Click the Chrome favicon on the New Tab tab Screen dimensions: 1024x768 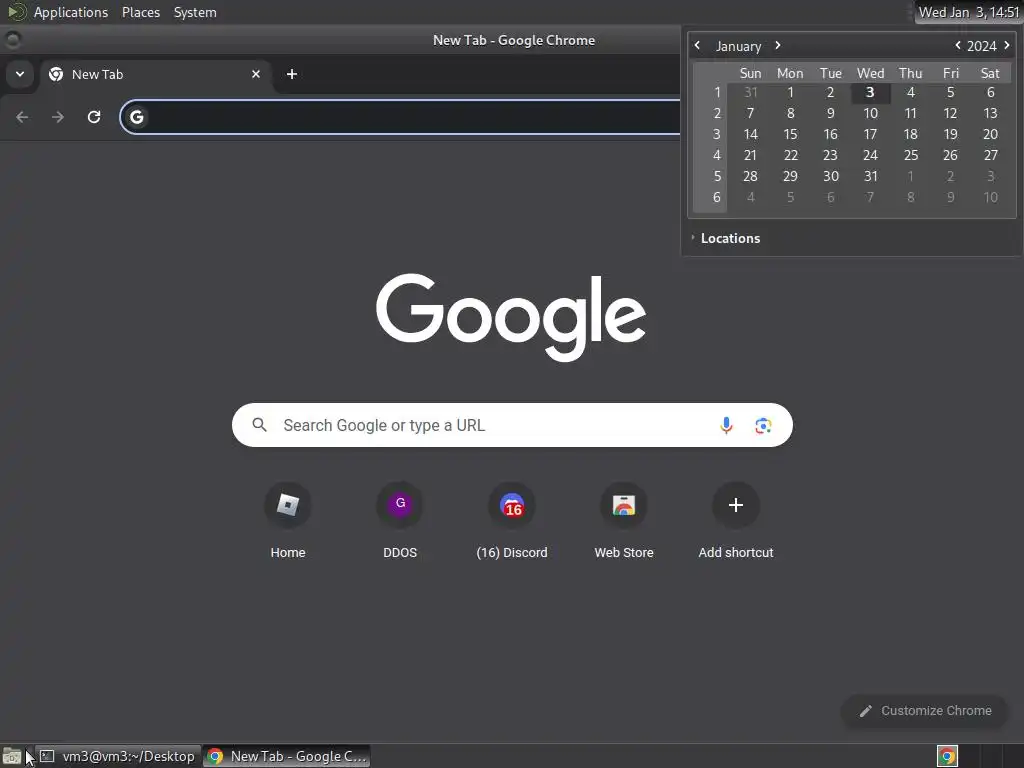[x=56, y=74]
